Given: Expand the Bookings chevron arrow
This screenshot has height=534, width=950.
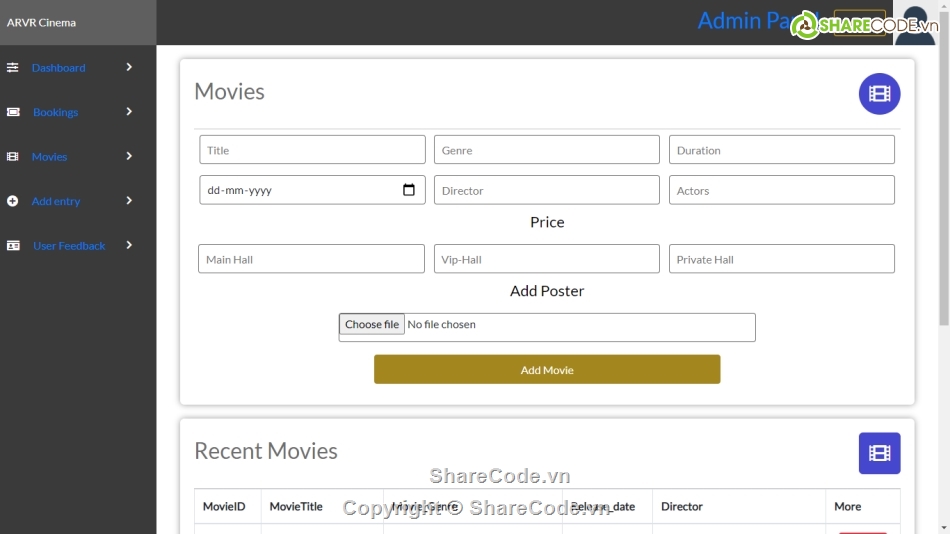Looking at the screenshot, I should pyautogui.click(x=129, y=112).
